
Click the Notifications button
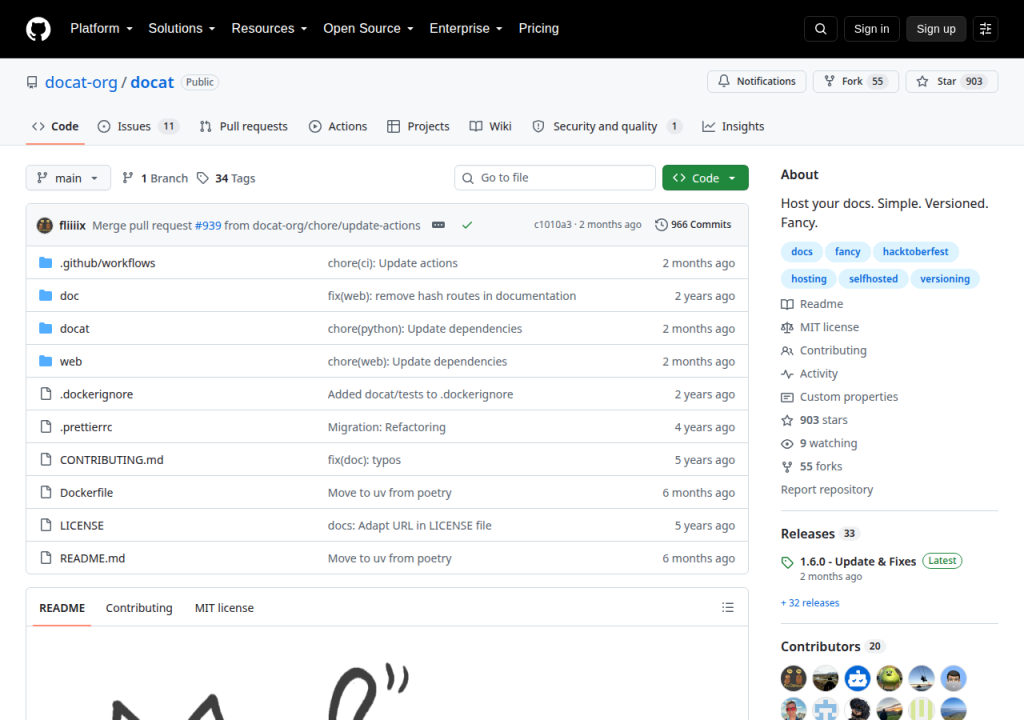point(757,82)
